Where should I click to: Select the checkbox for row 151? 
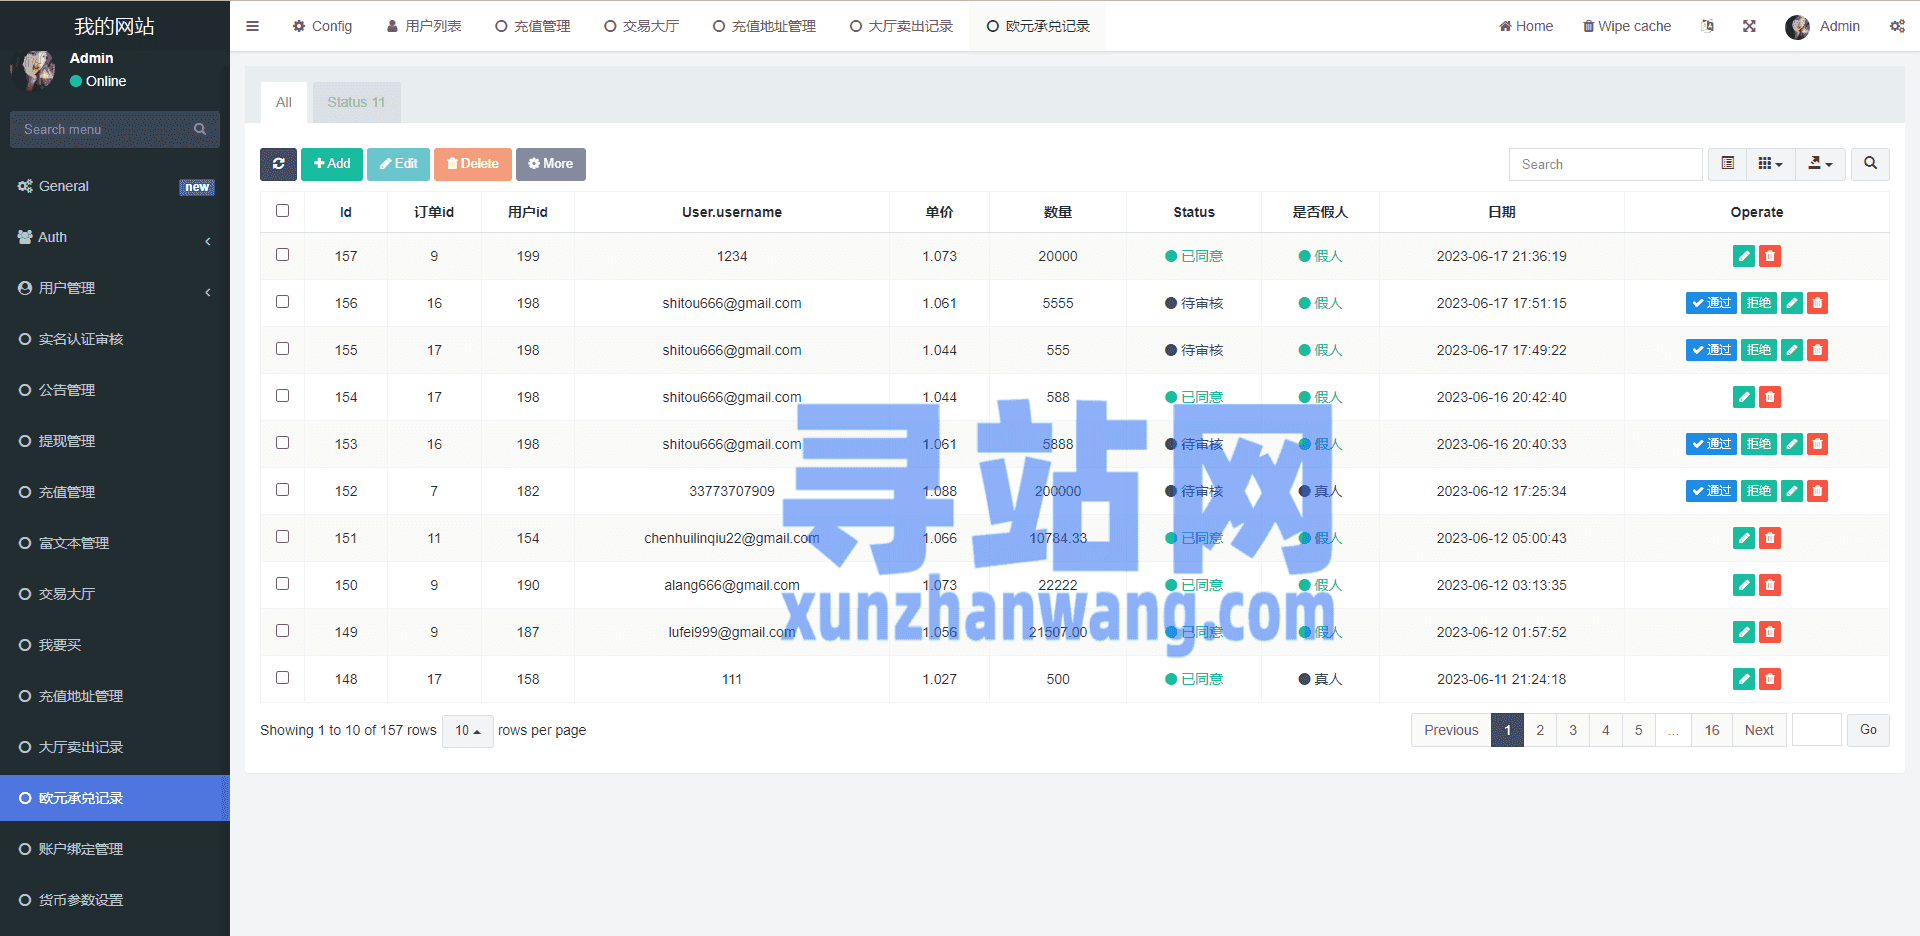(282, 537)
